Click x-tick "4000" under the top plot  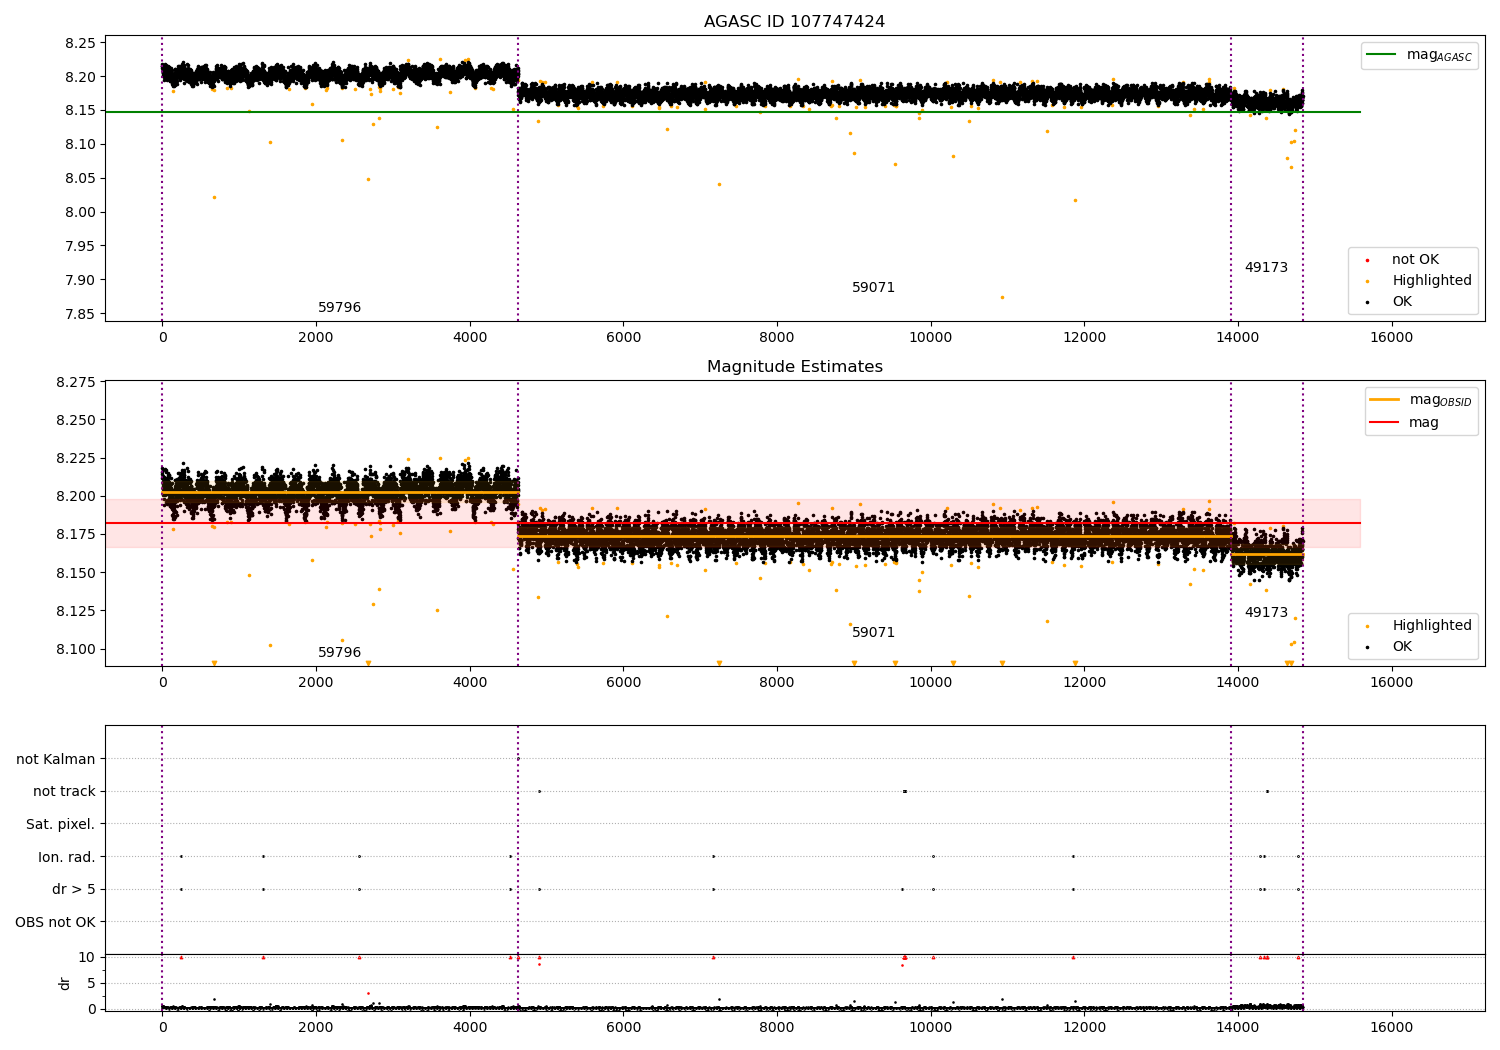pos(469,338)
